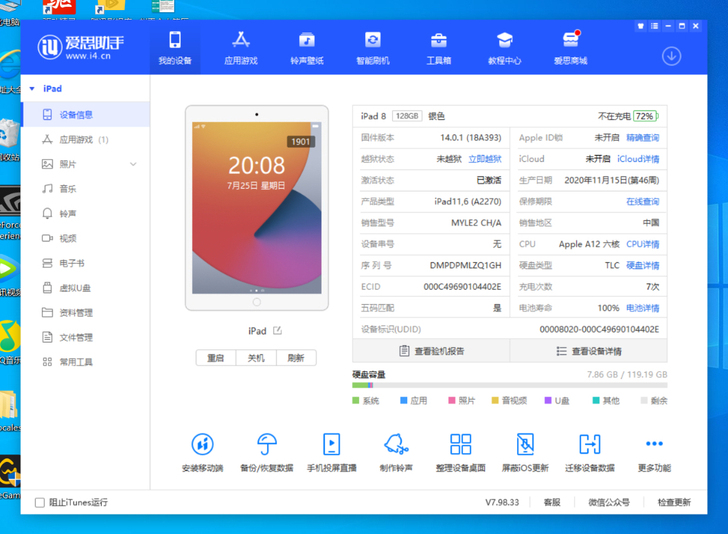728x534 pixels.
Task: Open 电池详情 link
Action: pos(643,308)
